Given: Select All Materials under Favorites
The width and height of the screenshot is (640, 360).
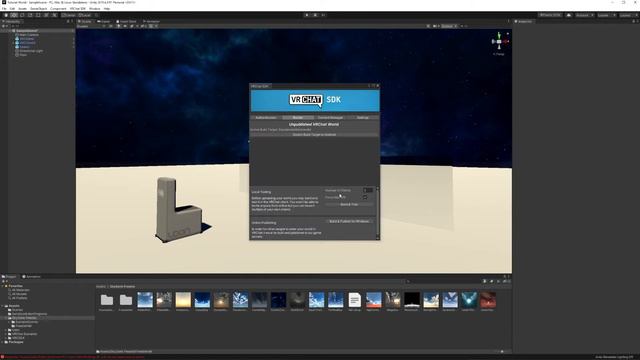Looking at the screenshot, I should pyautogui.click(x=19, y=290).
